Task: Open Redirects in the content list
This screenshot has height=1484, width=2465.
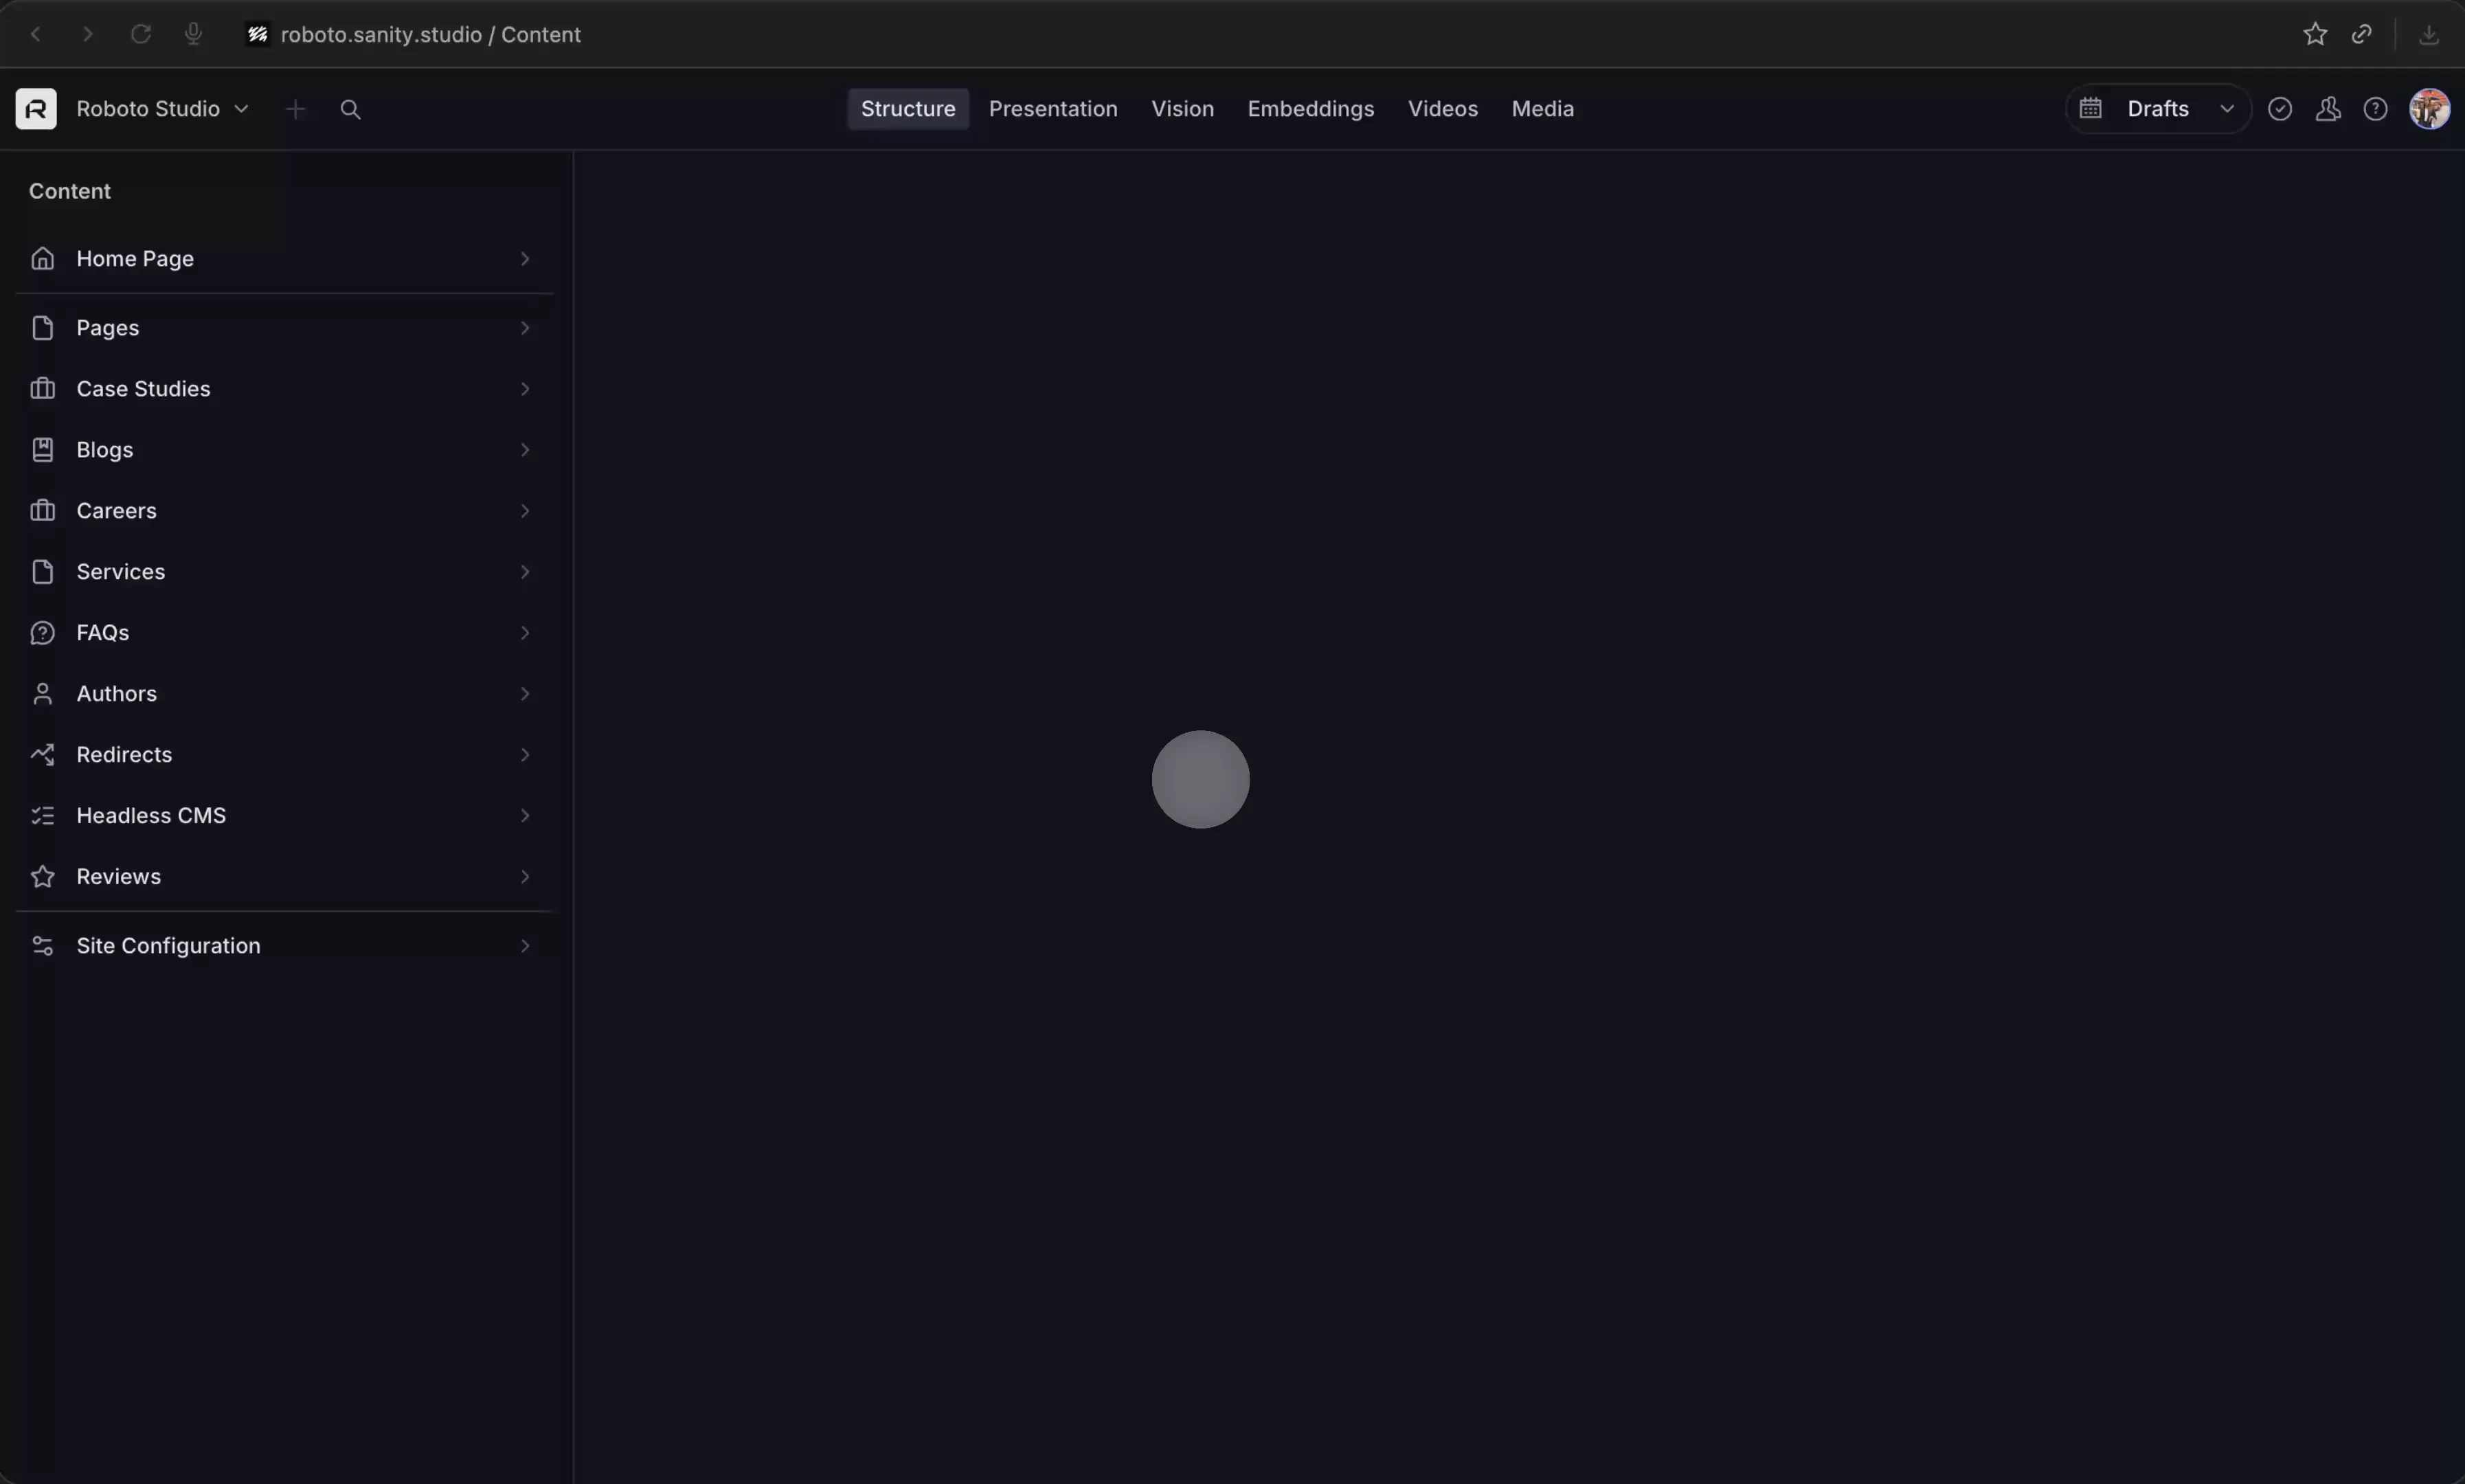Action: click(x=124, y=755)
